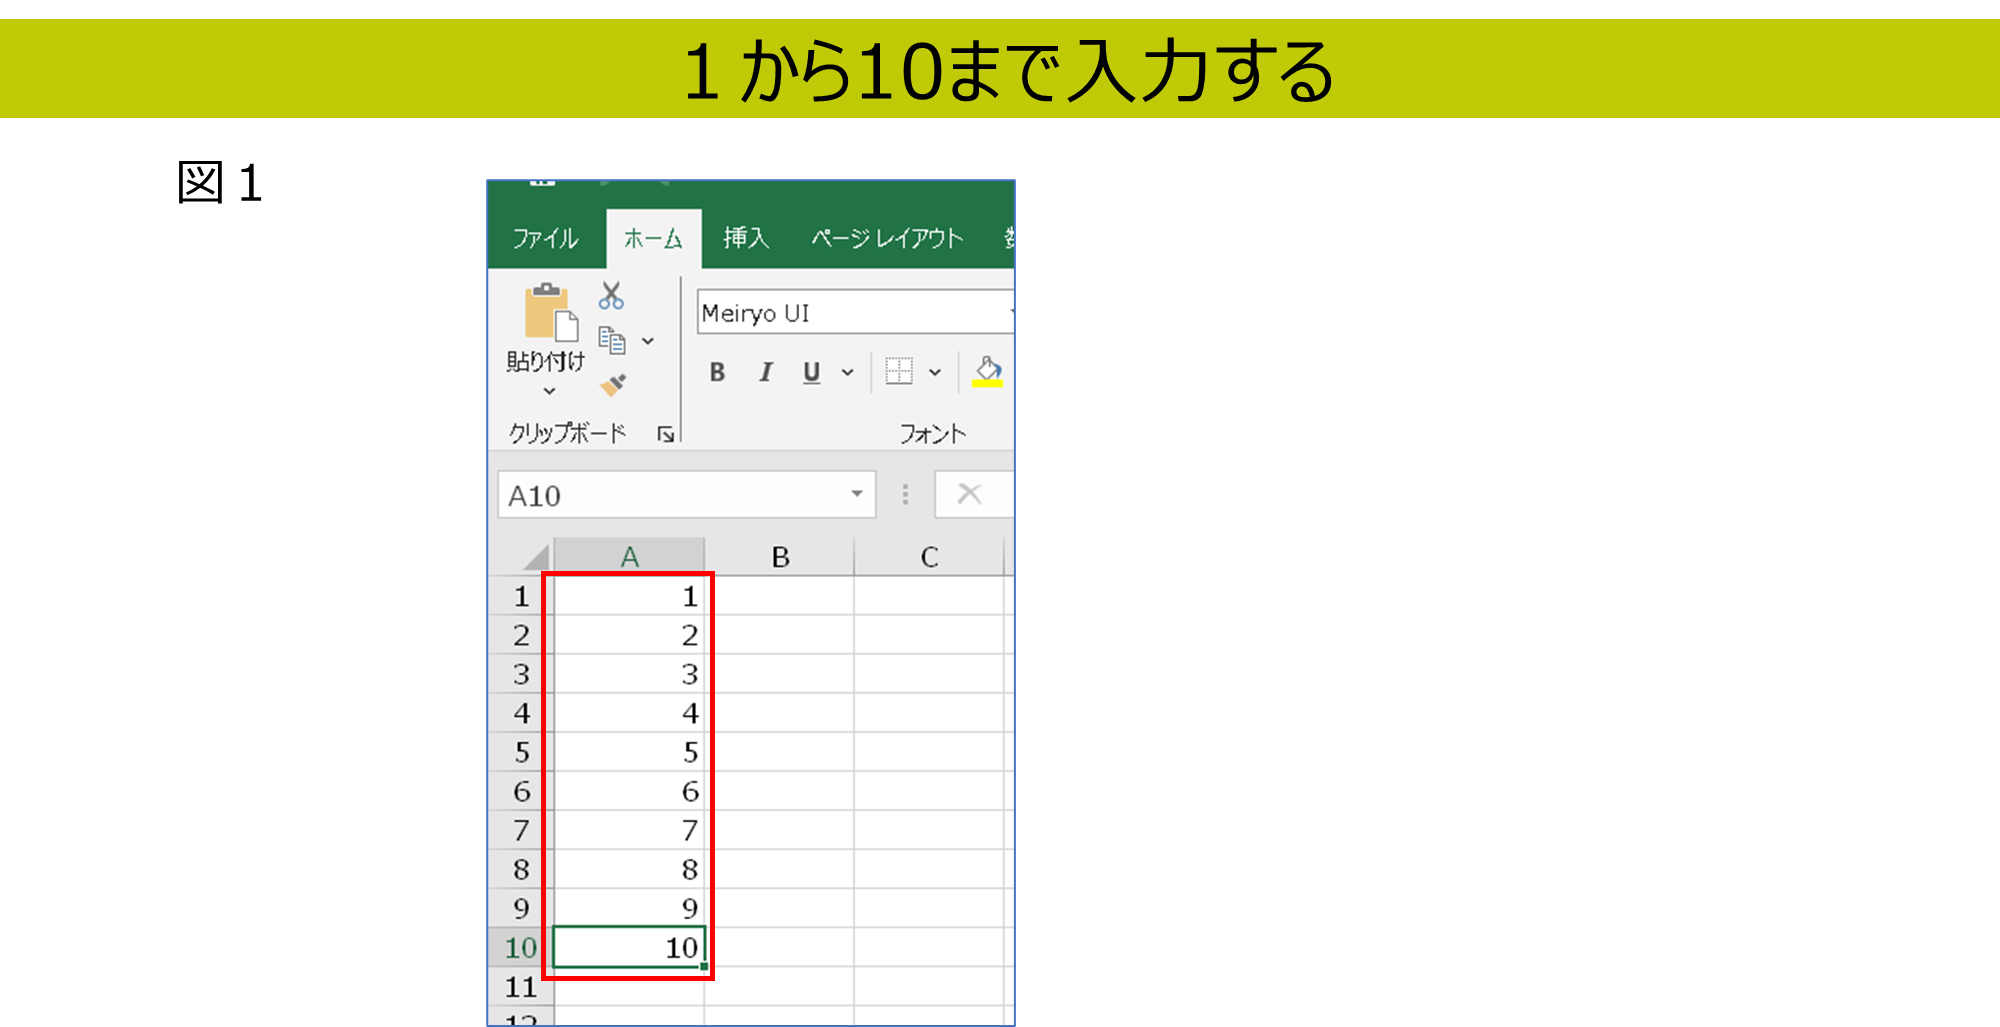The height and width of the screenshot is (1027, 2000).
Task: Open the Borders dropdown arrow
Action: click(x=935, y=372)
